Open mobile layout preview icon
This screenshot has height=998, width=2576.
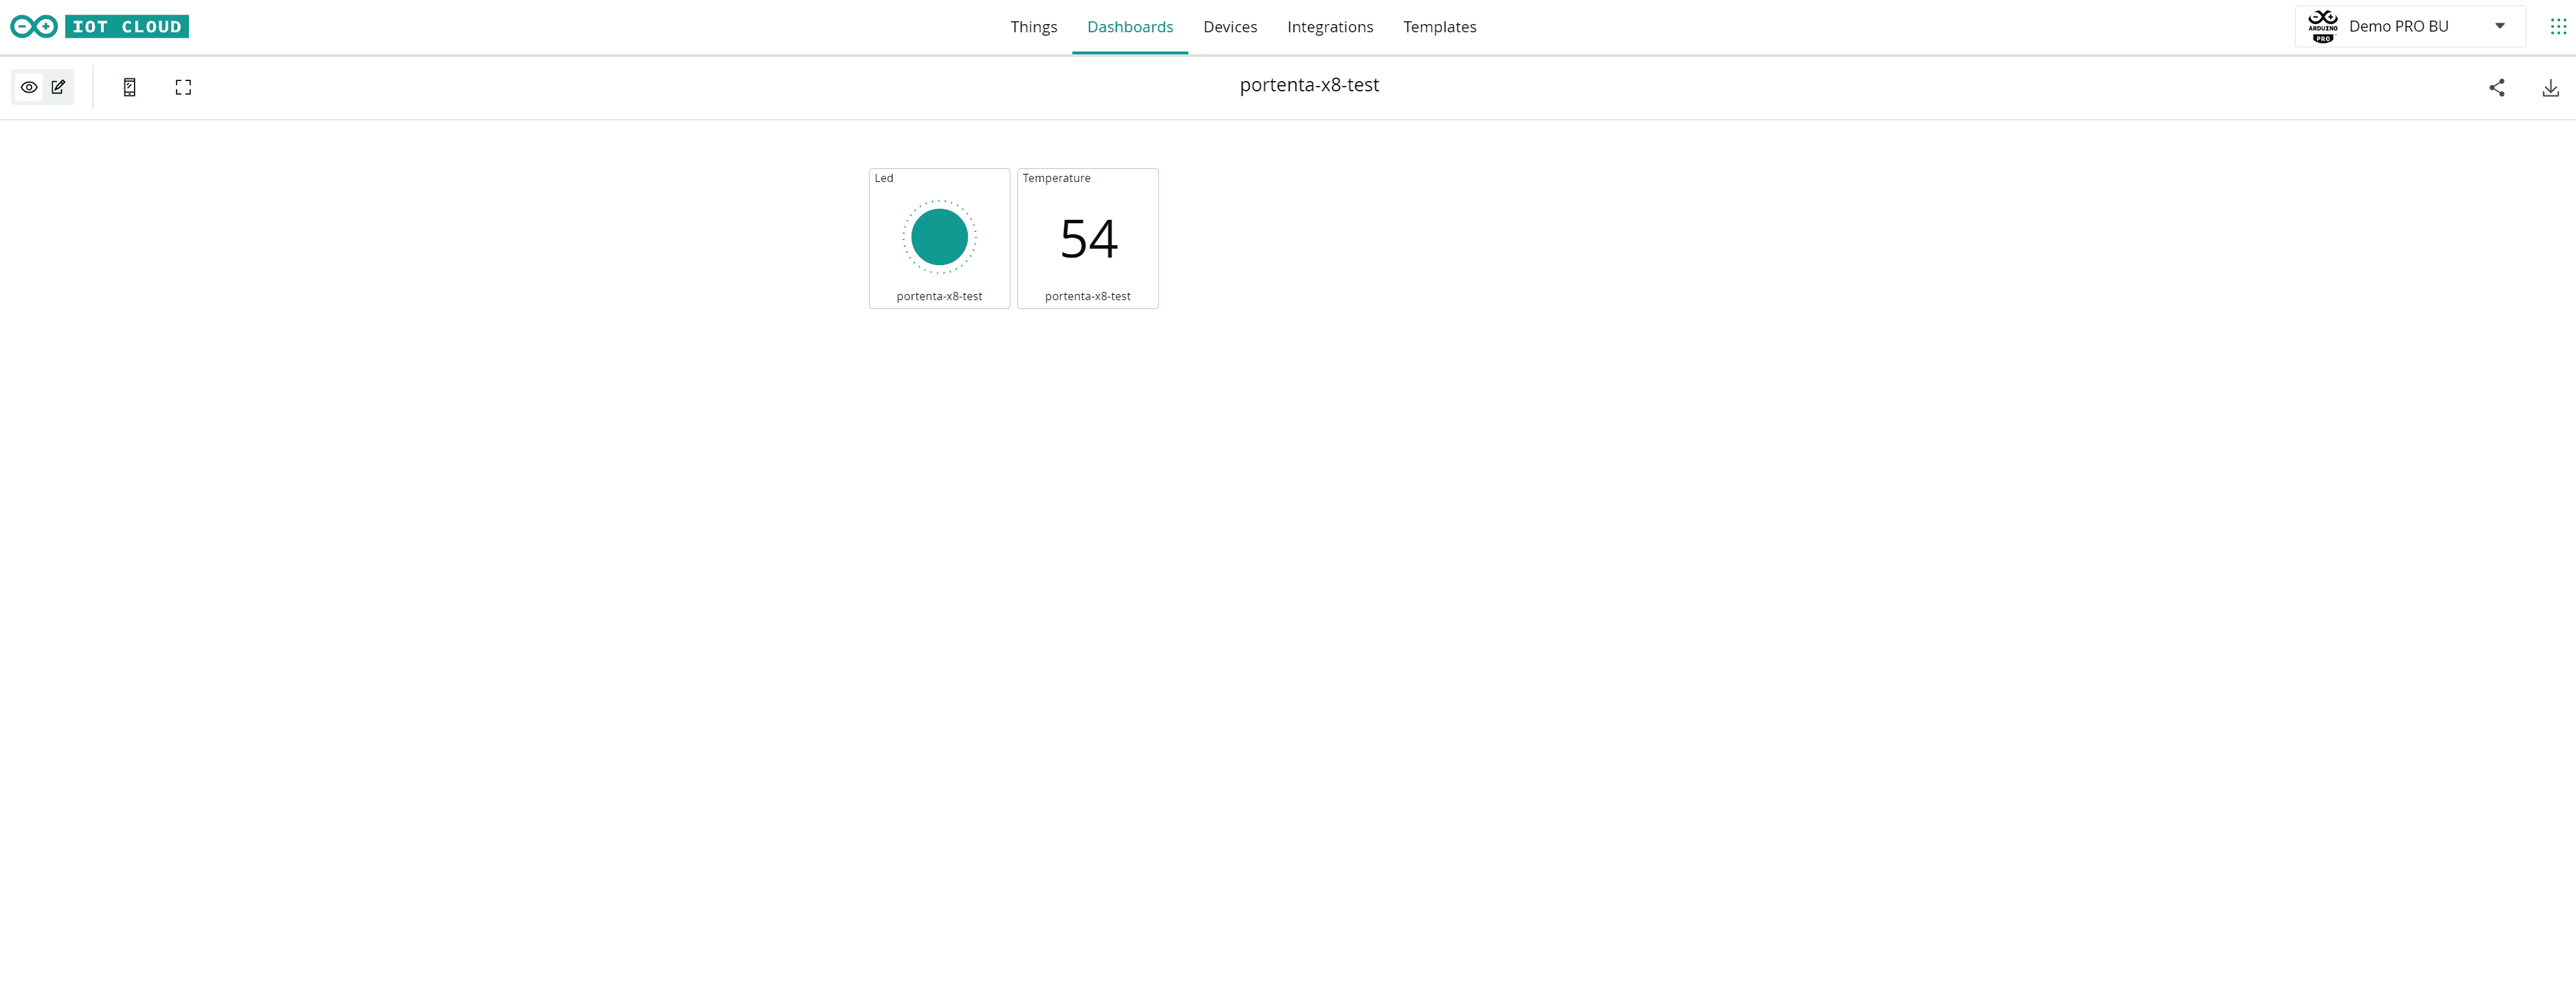tap(130, 88)
